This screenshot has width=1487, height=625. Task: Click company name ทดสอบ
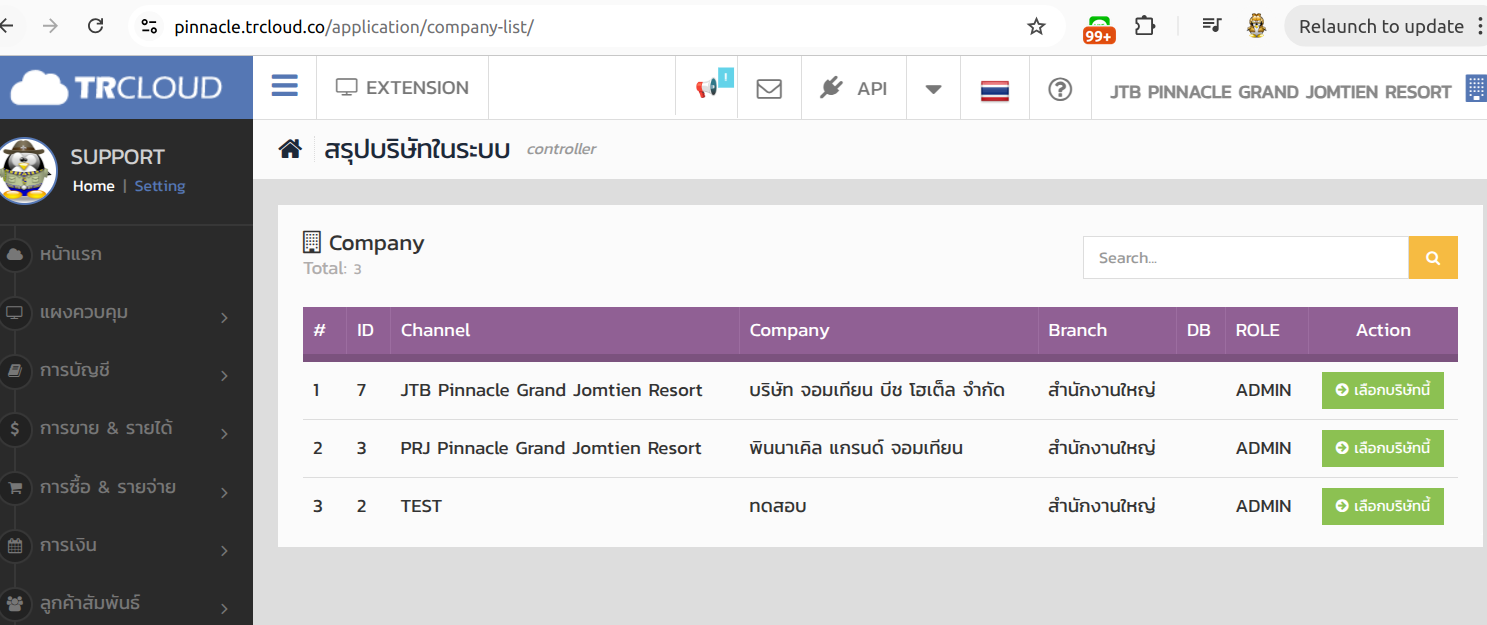click(x=778, y=506)
